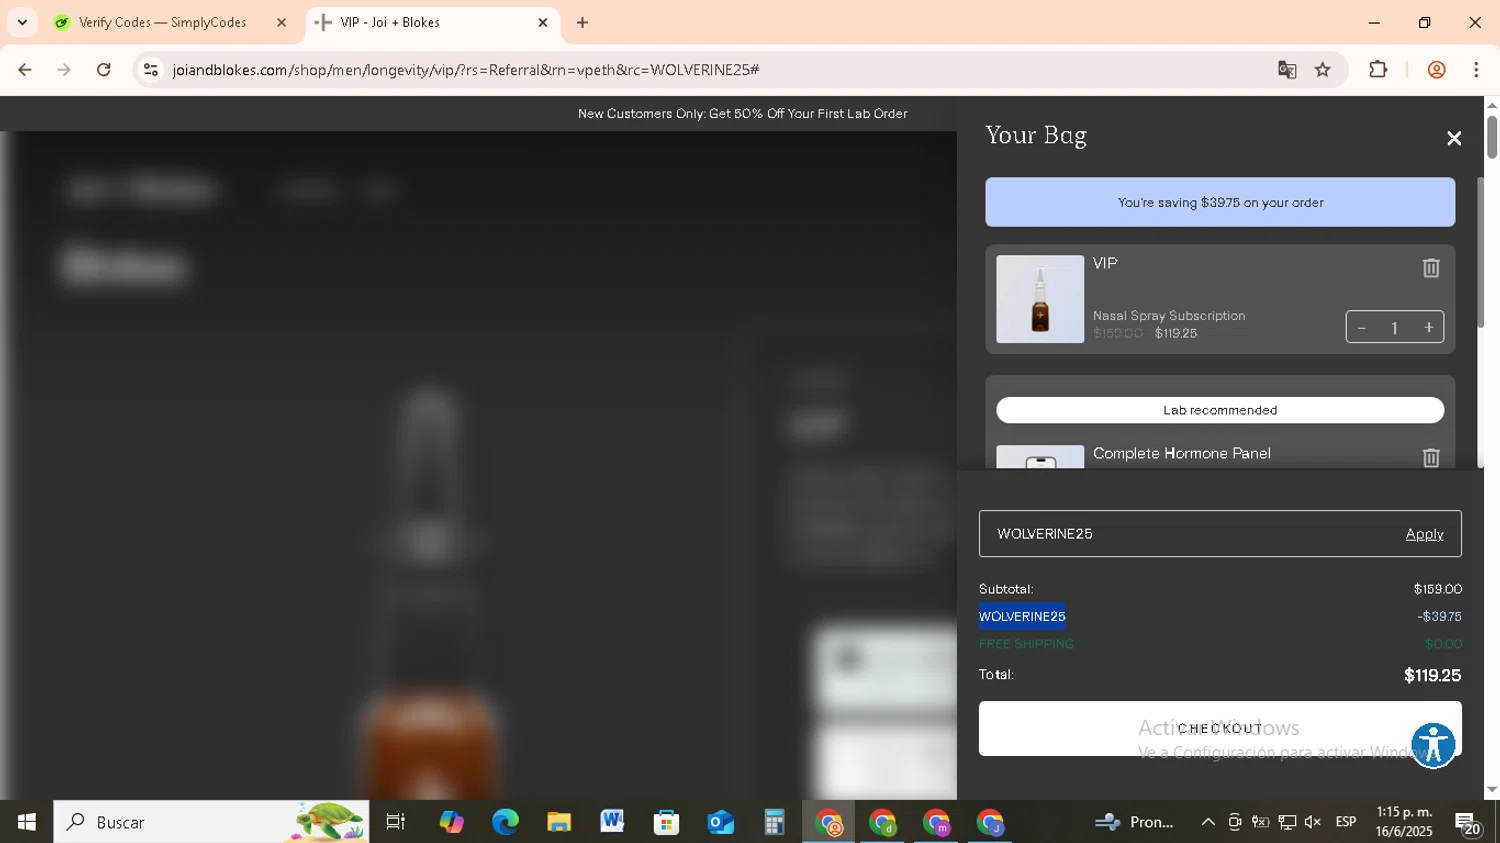The width and height of the screenshot is (1500, 843).
Task: Go forward in browser history
Action: [x=64, y=70]
